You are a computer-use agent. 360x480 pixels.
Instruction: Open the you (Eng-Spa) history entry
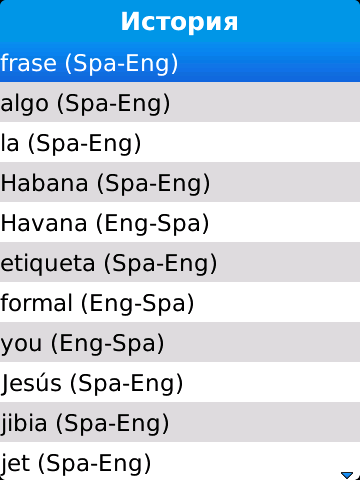[180, 342]
